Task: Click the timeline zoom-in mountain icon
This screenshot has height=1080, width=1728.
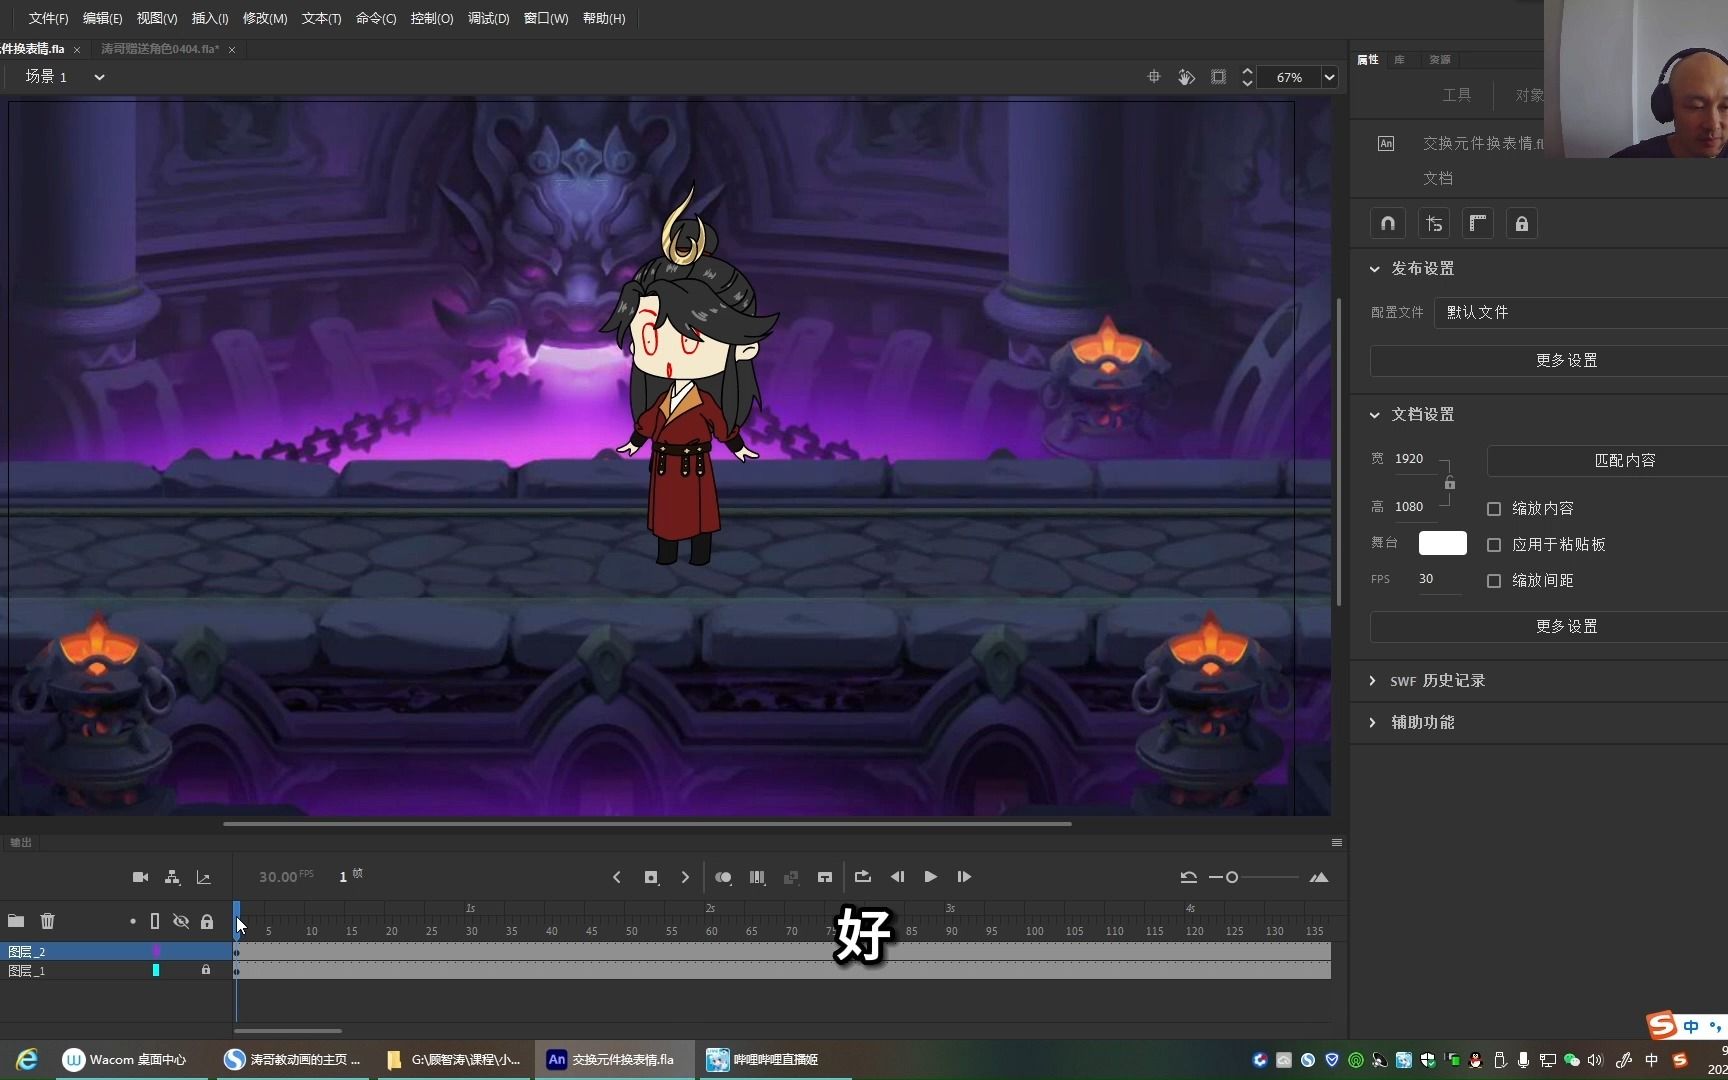Action: tap(1319, 877)
